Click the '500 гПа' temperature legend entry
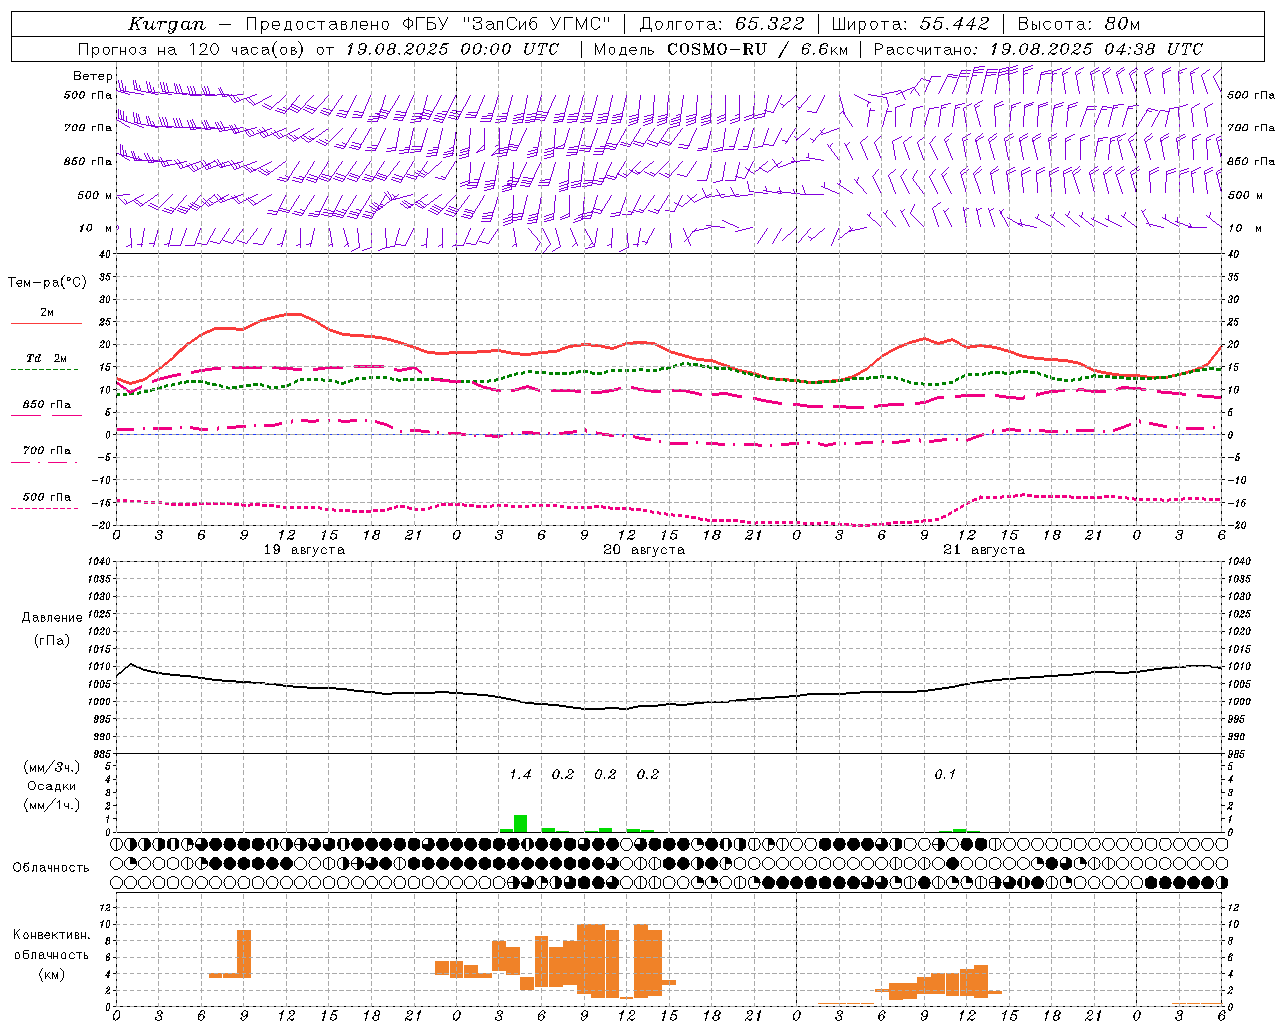The image size is (1280, 1024). point(47,497)
